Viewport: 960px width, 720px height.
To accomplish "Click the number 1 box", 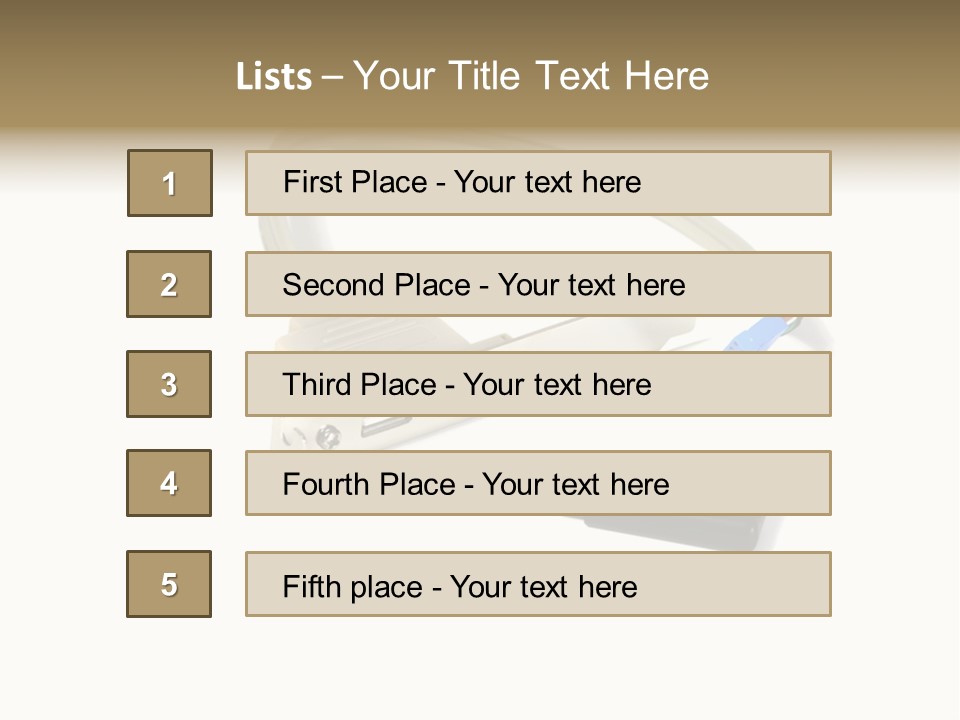I will click(170, 183).
